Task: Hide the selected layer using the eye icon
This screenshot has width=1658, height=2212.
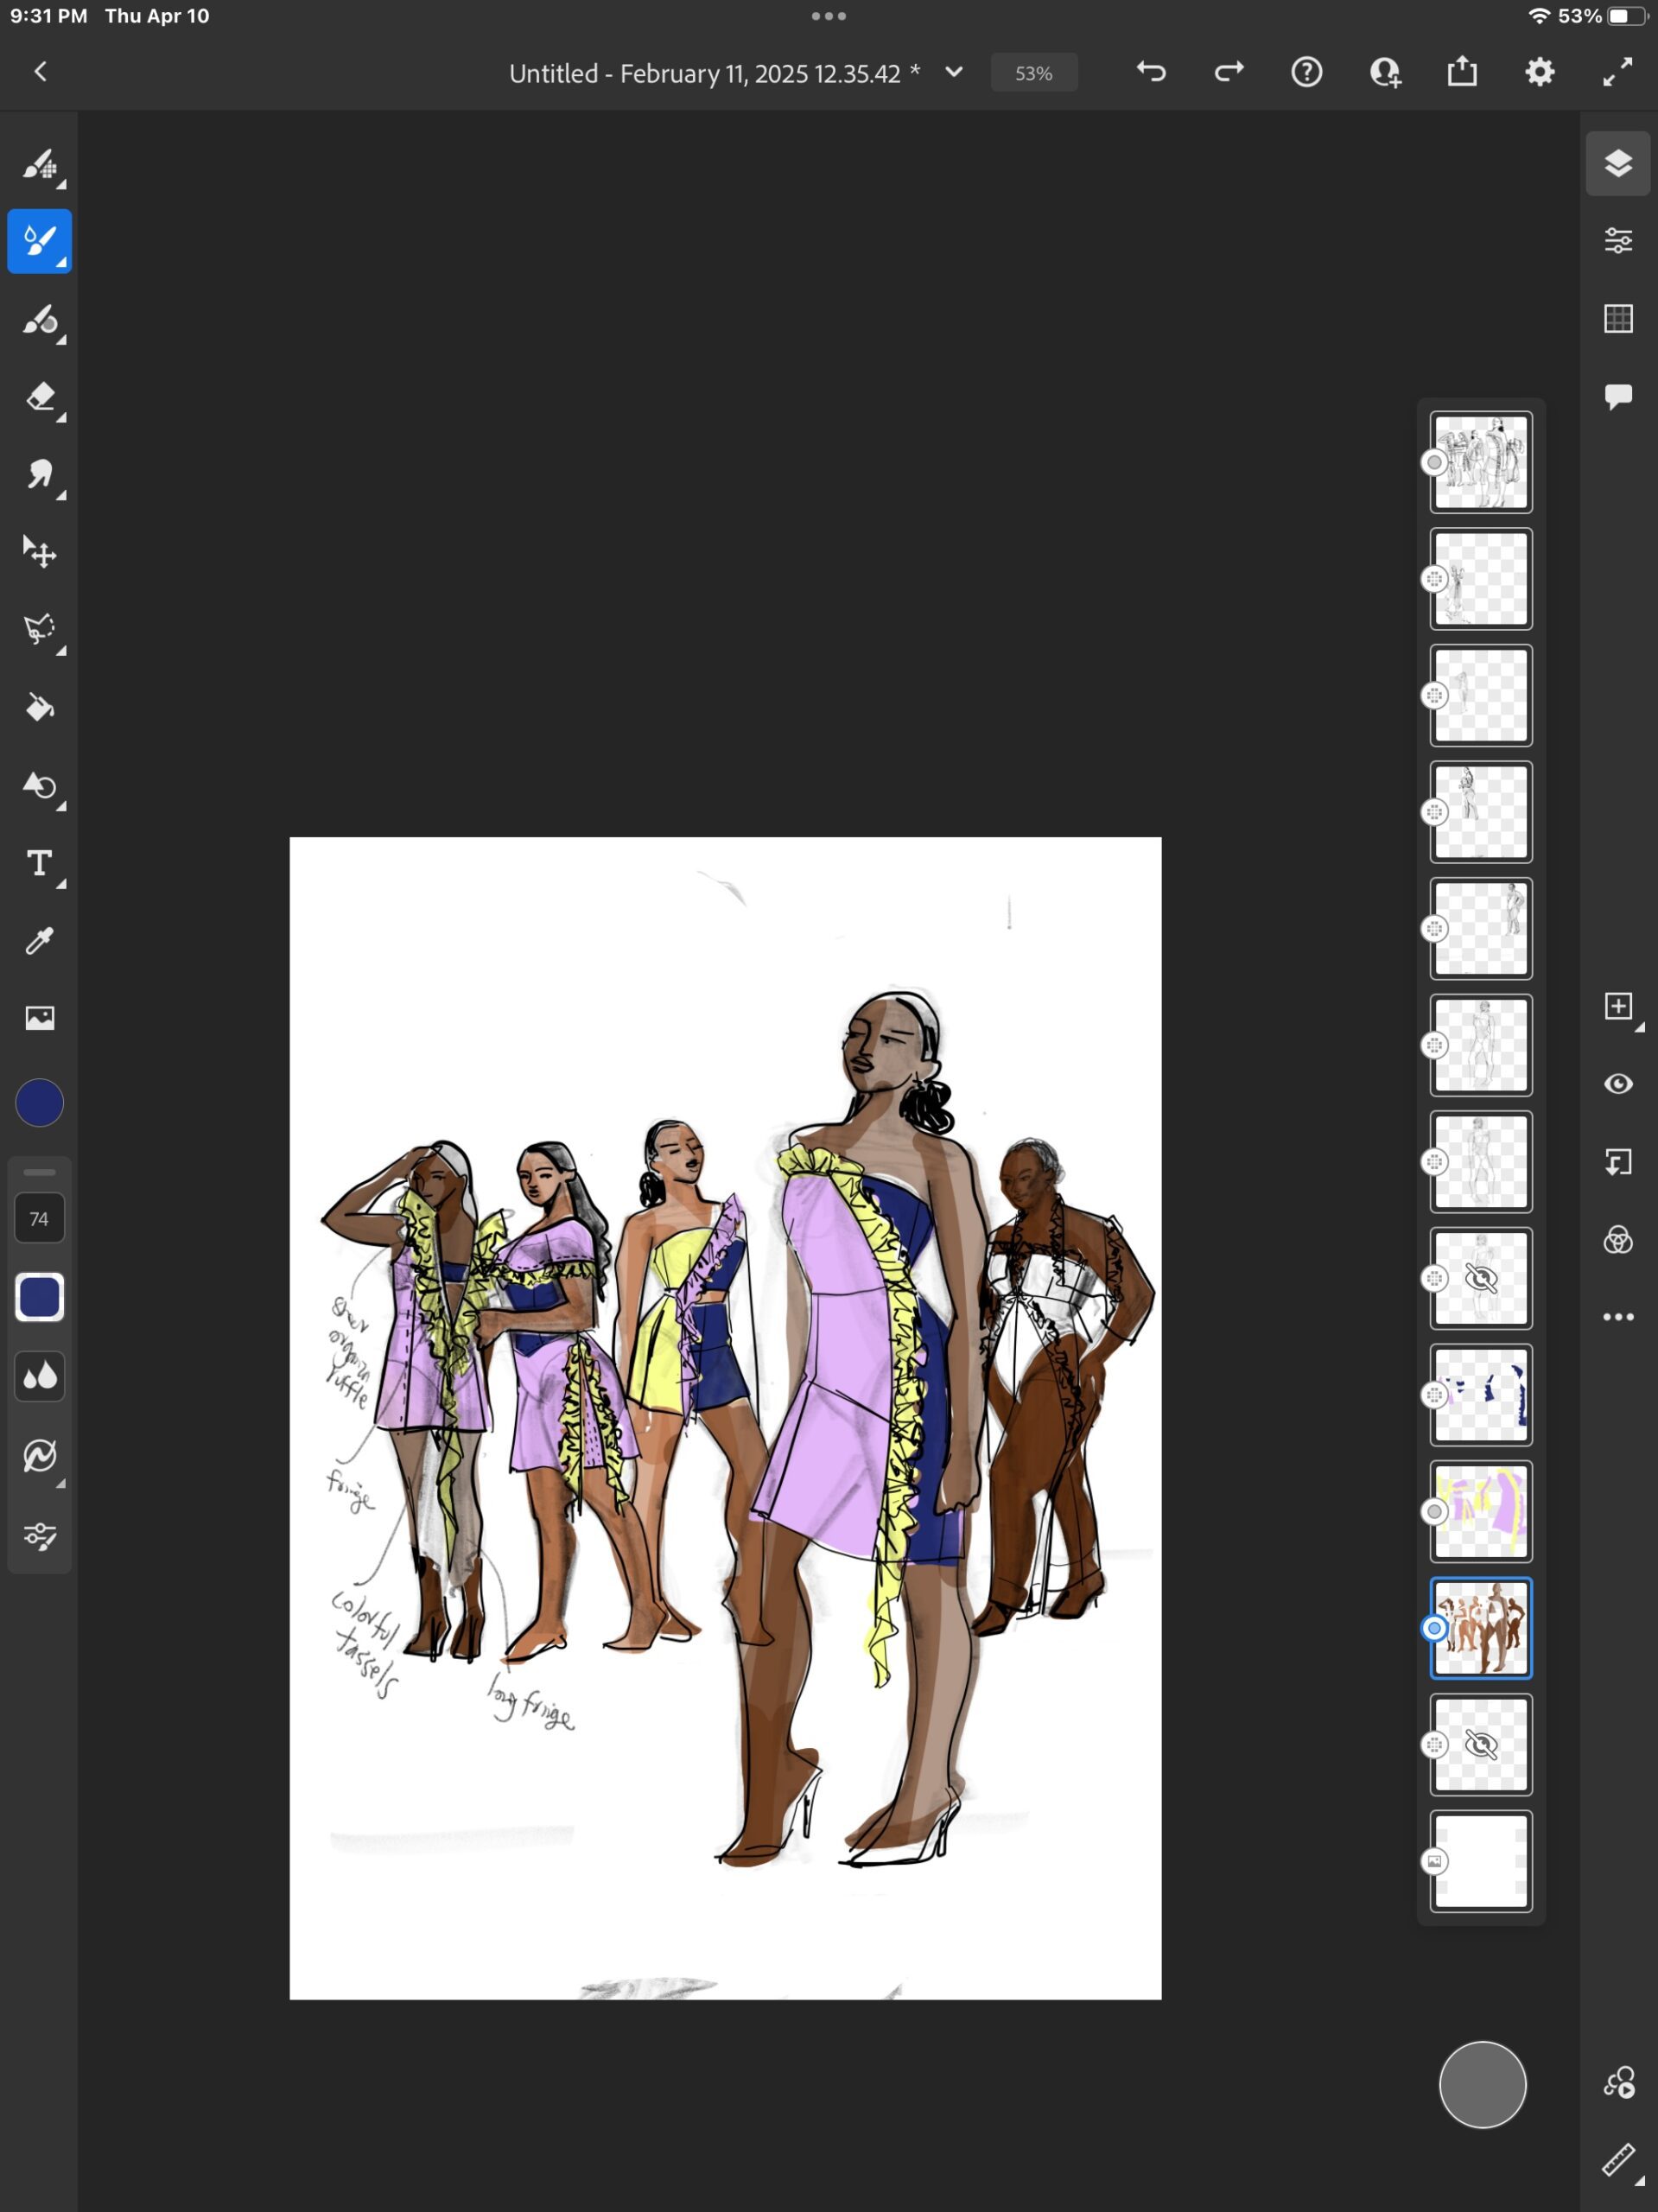Action: [1618, 1084]
